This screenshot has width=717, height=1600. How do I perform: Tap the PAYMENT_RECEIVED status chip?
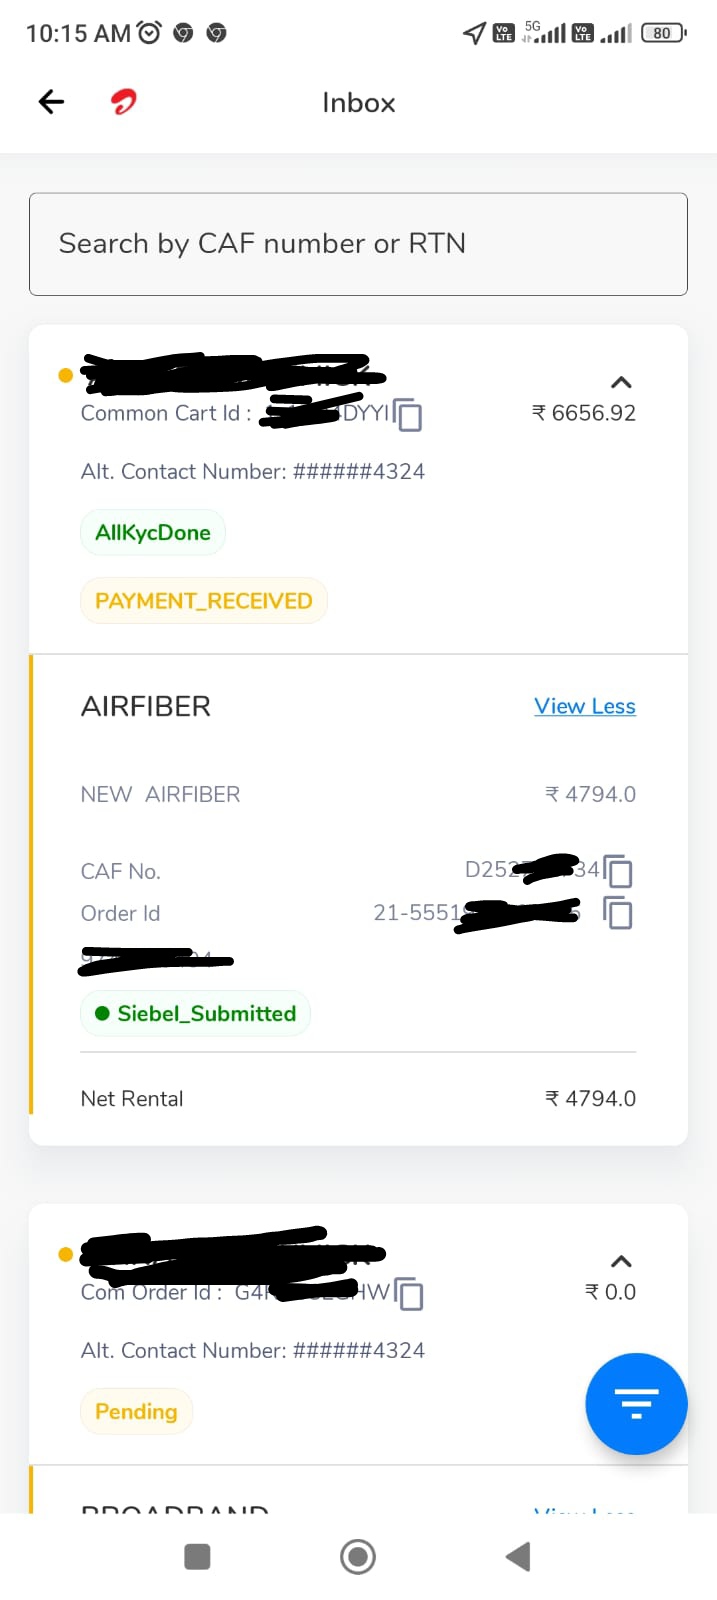[x=204, y=601]
